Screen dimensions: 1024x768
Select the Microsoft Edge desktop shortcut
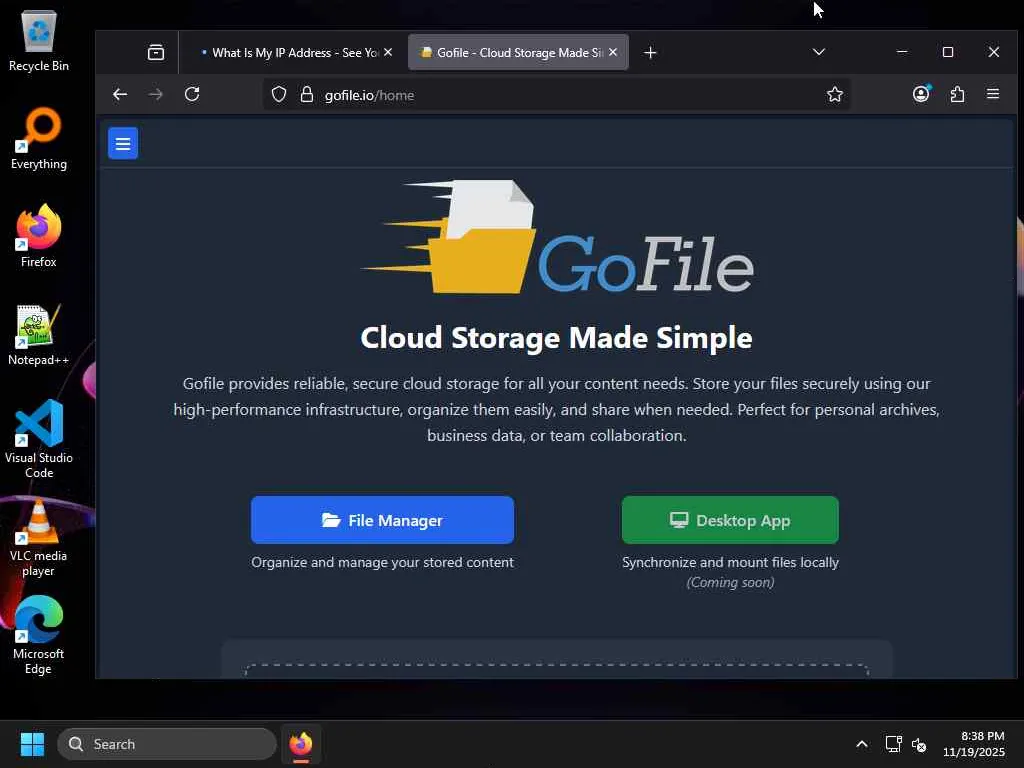(39, 635)
